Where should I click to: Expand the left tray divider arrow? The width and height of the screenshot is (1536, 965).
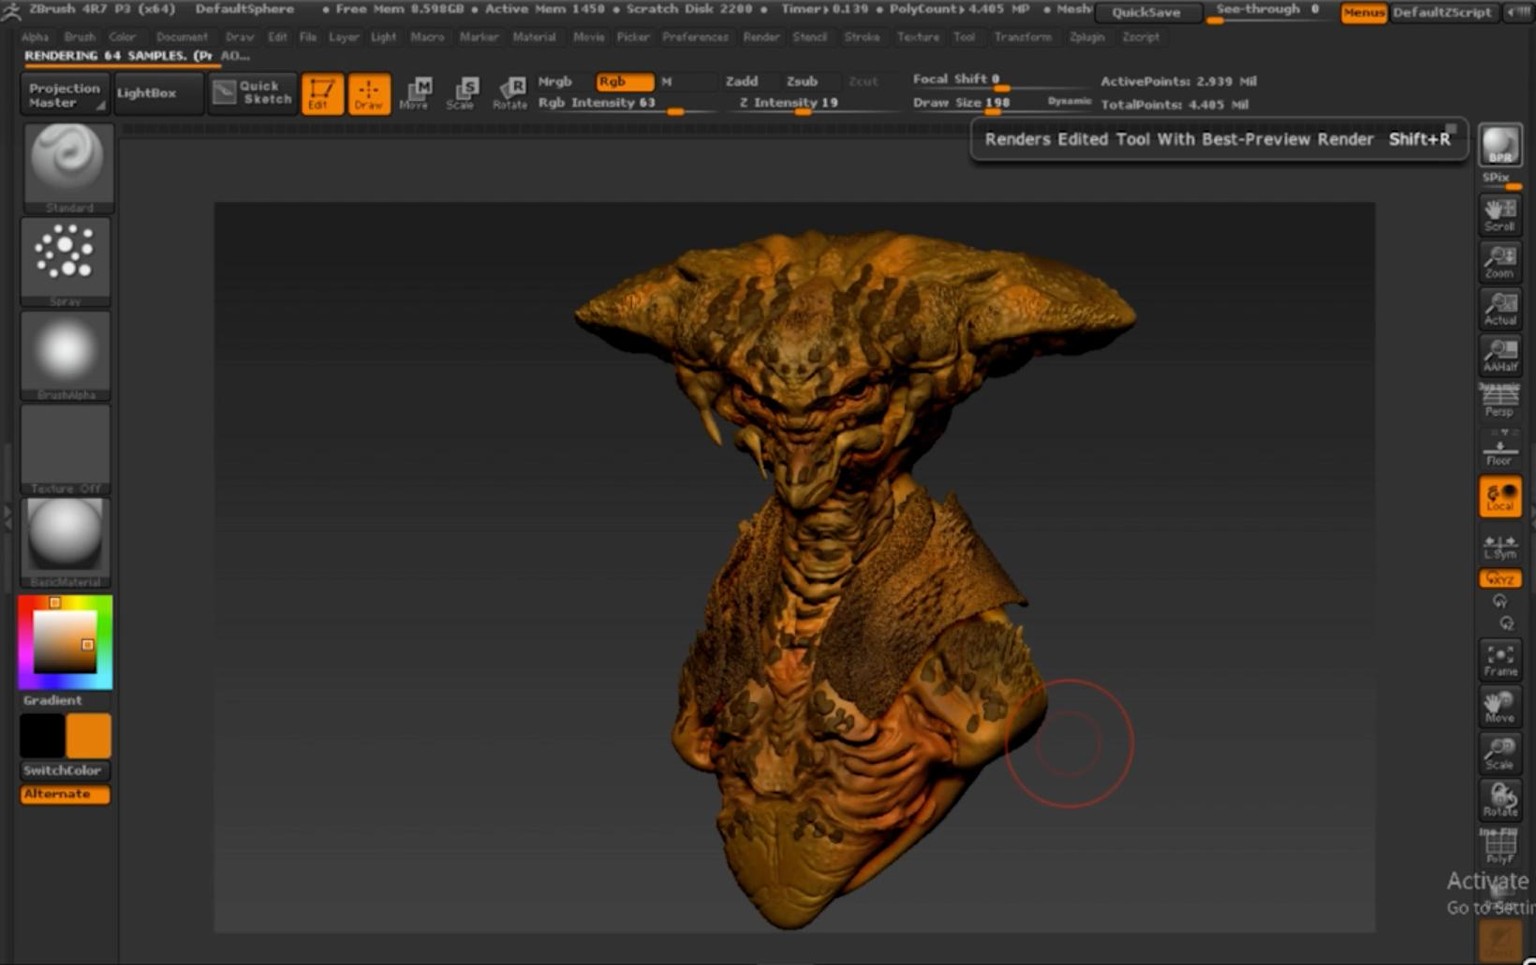[8, 515]
